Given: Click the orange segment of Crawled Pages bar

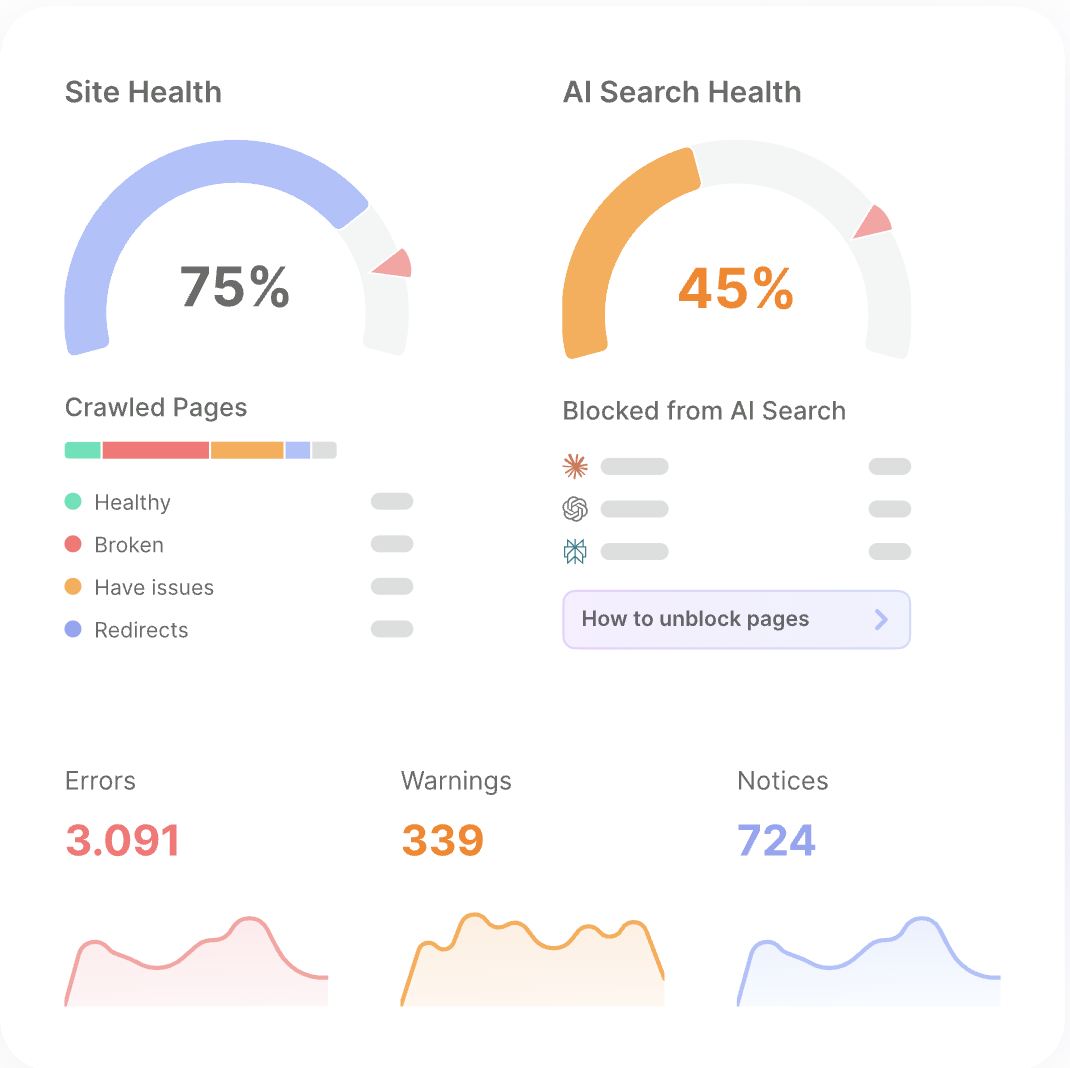Looking at the screenshot, I should (x=247, y=450).
